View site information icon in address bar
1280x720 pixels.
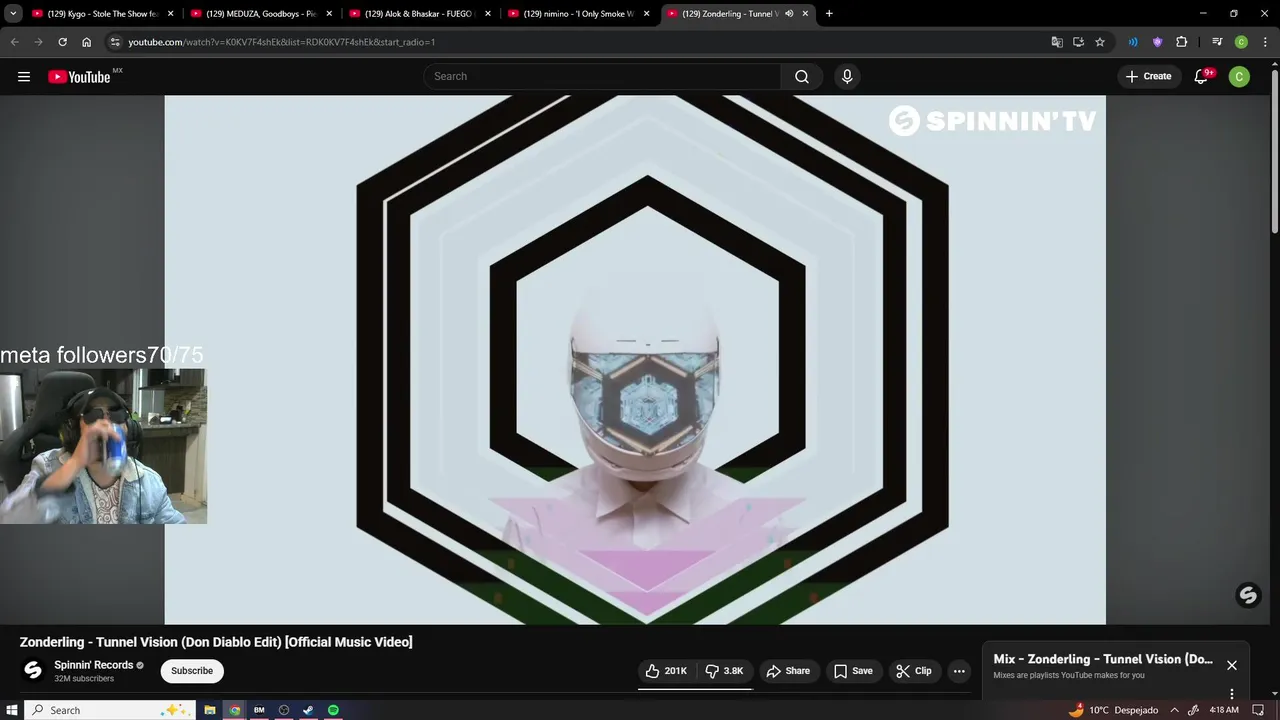[x=115, y=42]
